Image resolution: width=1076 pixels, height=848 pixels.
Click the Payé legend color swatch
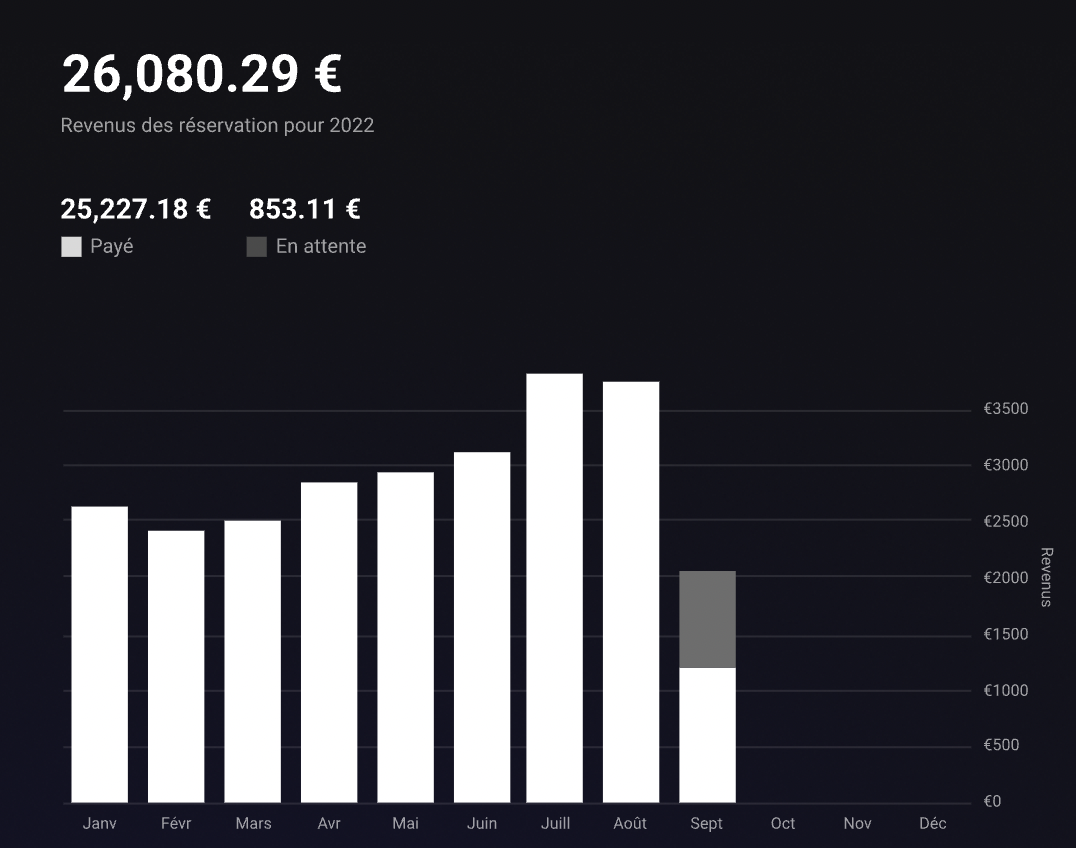tap(71, 247)
